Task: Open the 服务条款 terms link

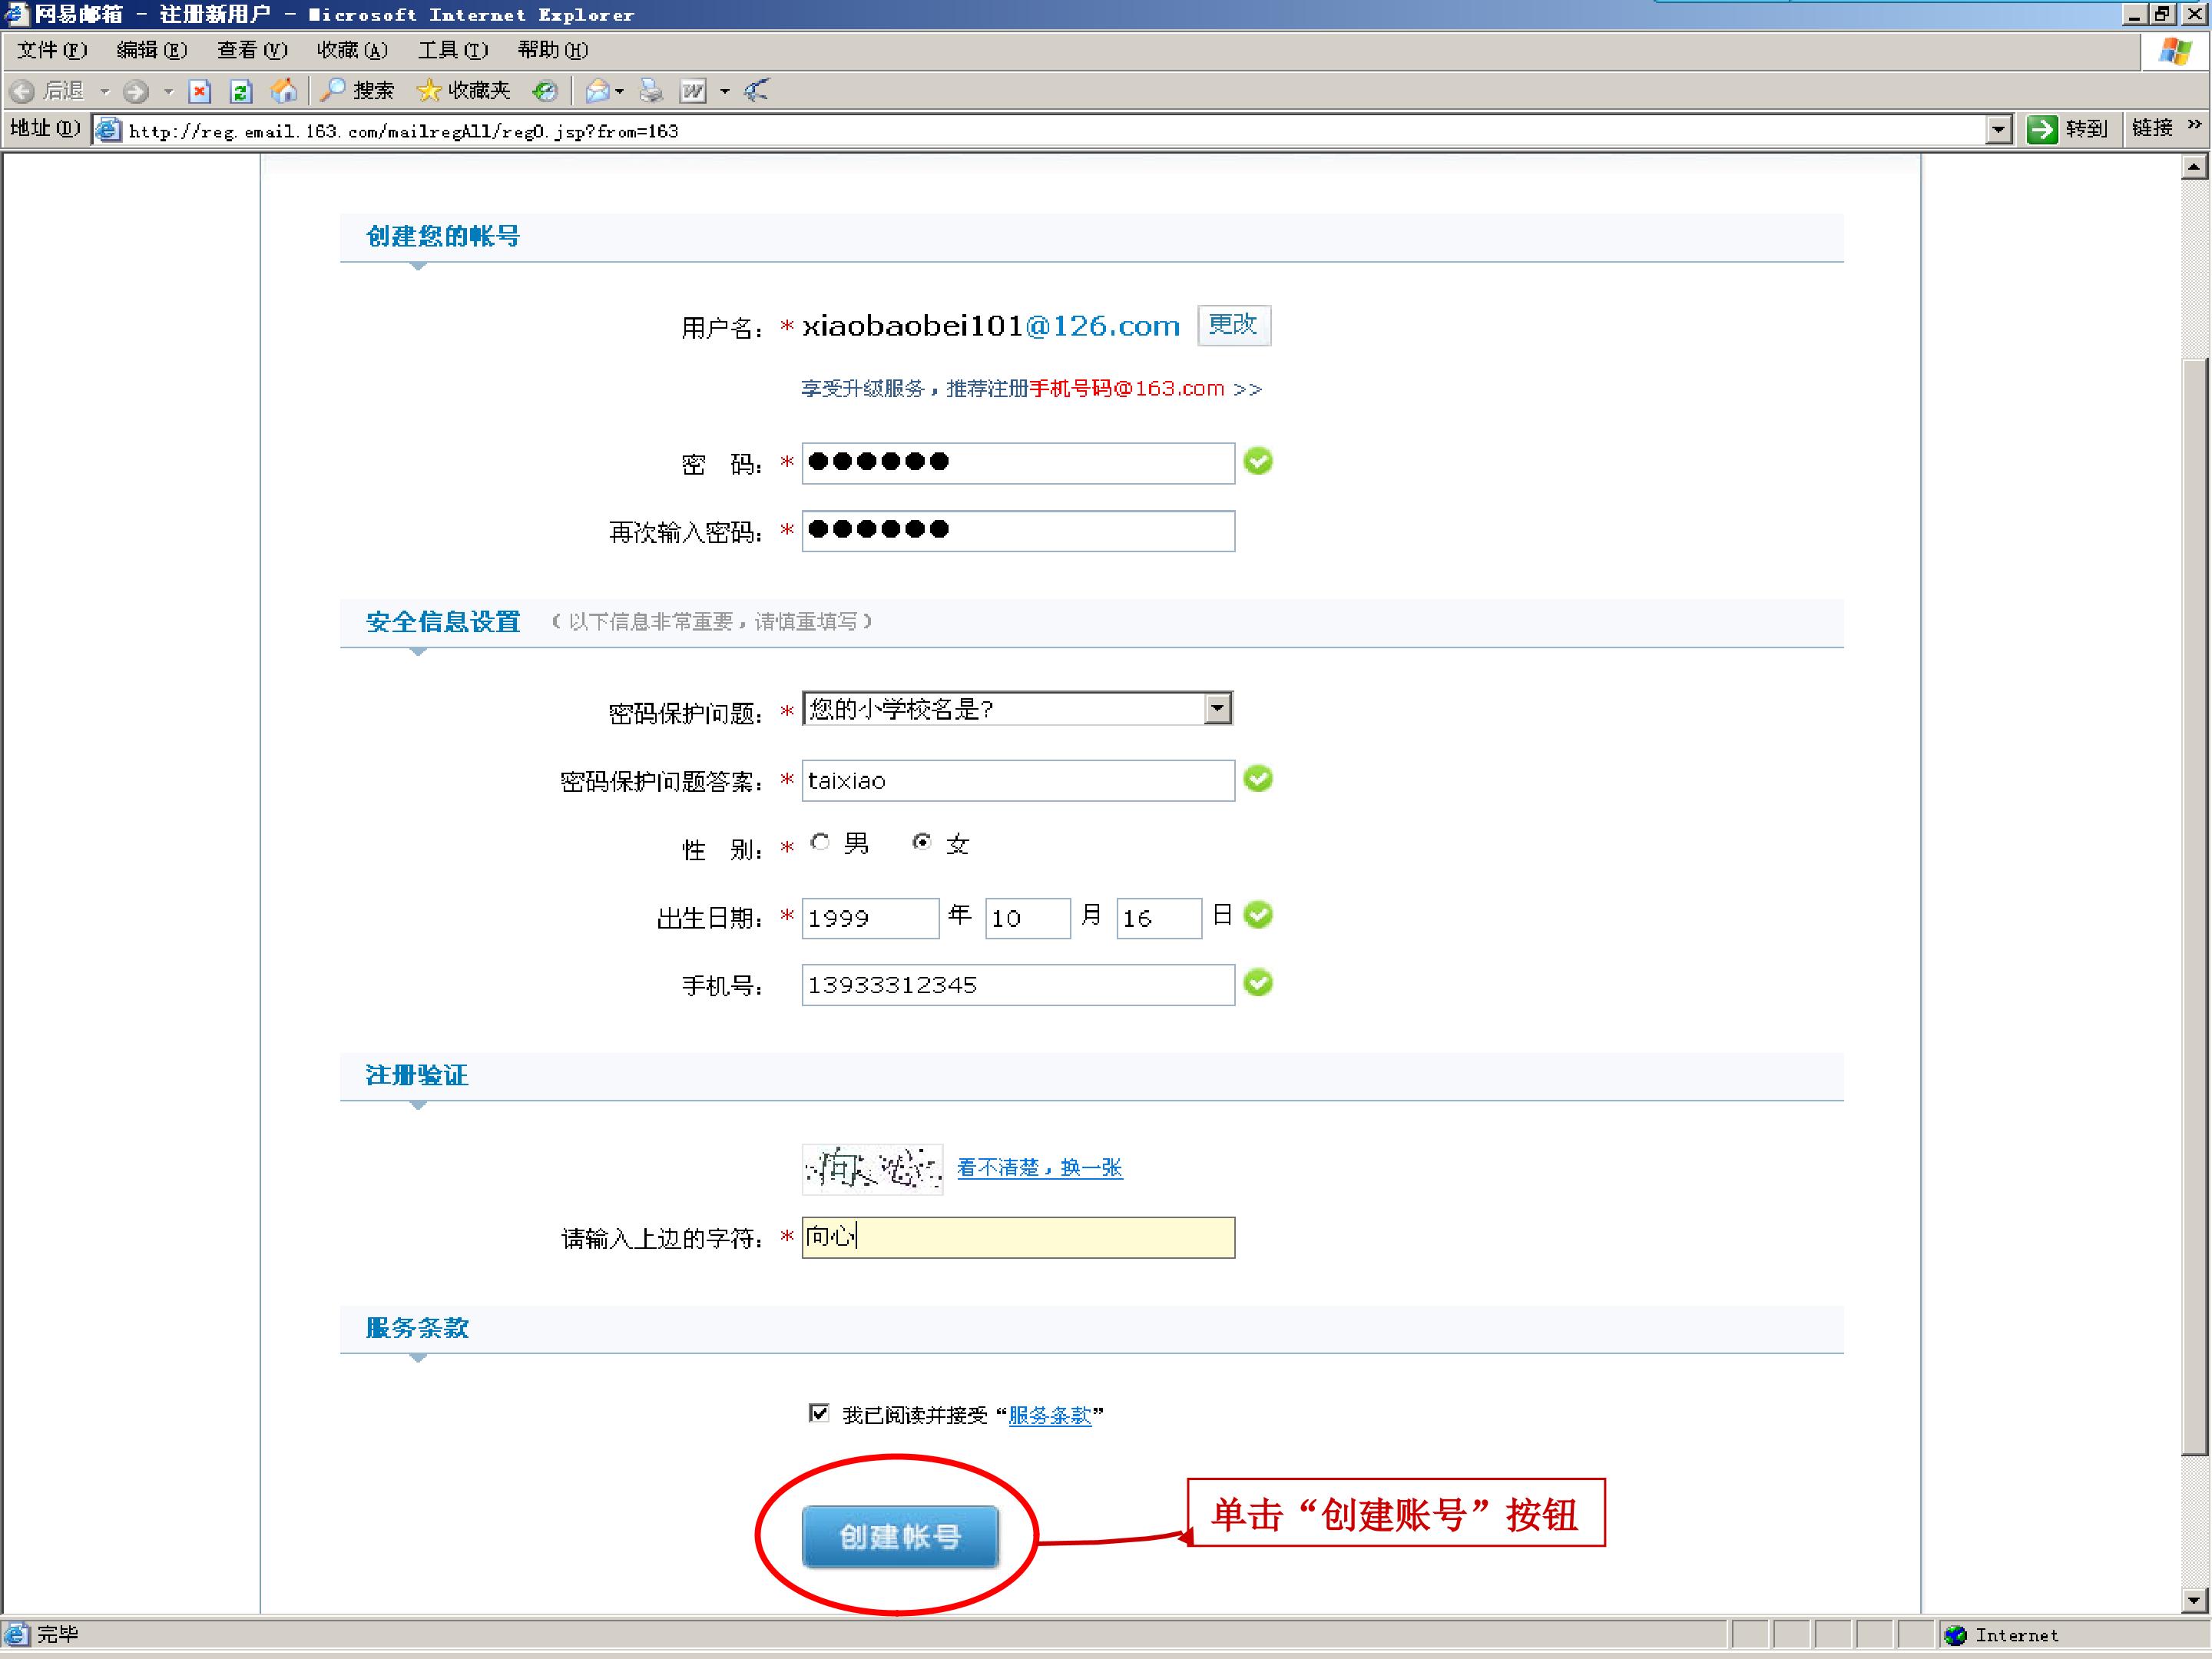Action: coord(1050,1415)
